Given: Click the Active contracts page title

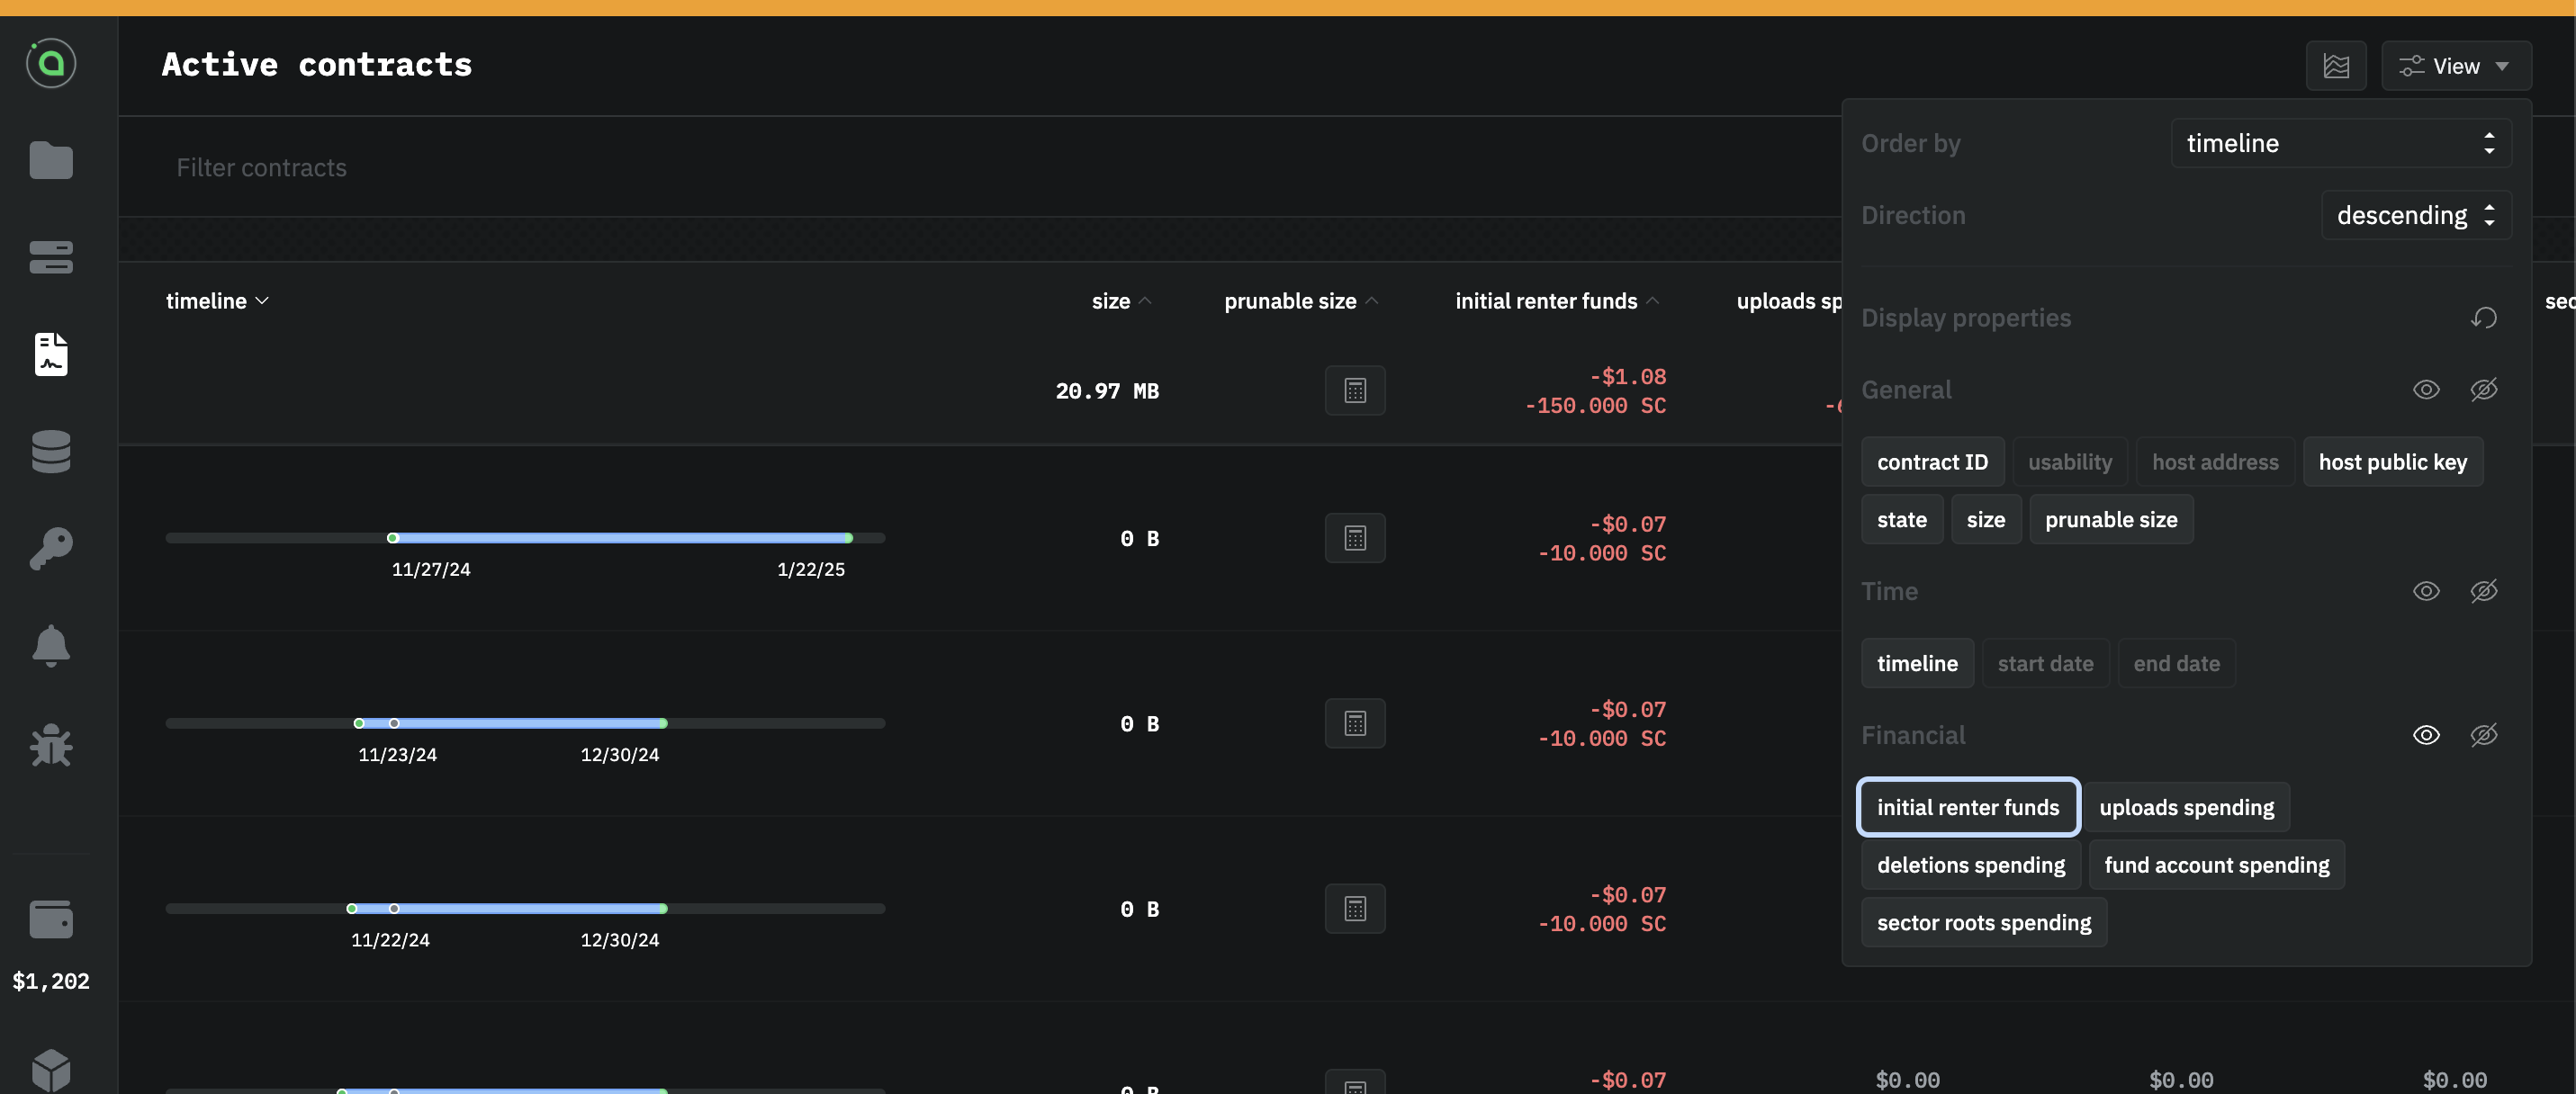Looking at the screenshot, I should 317,64.
